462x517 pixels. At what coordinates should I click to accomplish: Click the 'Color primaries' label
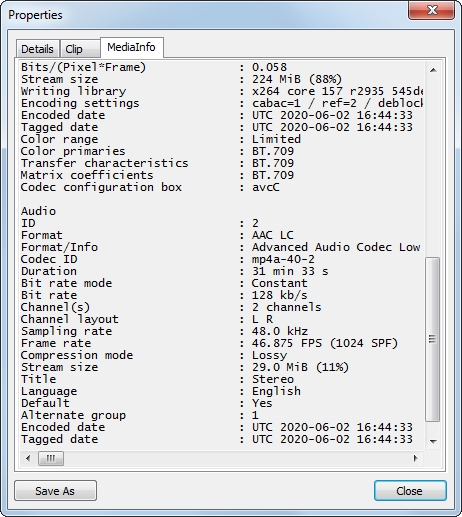click(73, 151)
